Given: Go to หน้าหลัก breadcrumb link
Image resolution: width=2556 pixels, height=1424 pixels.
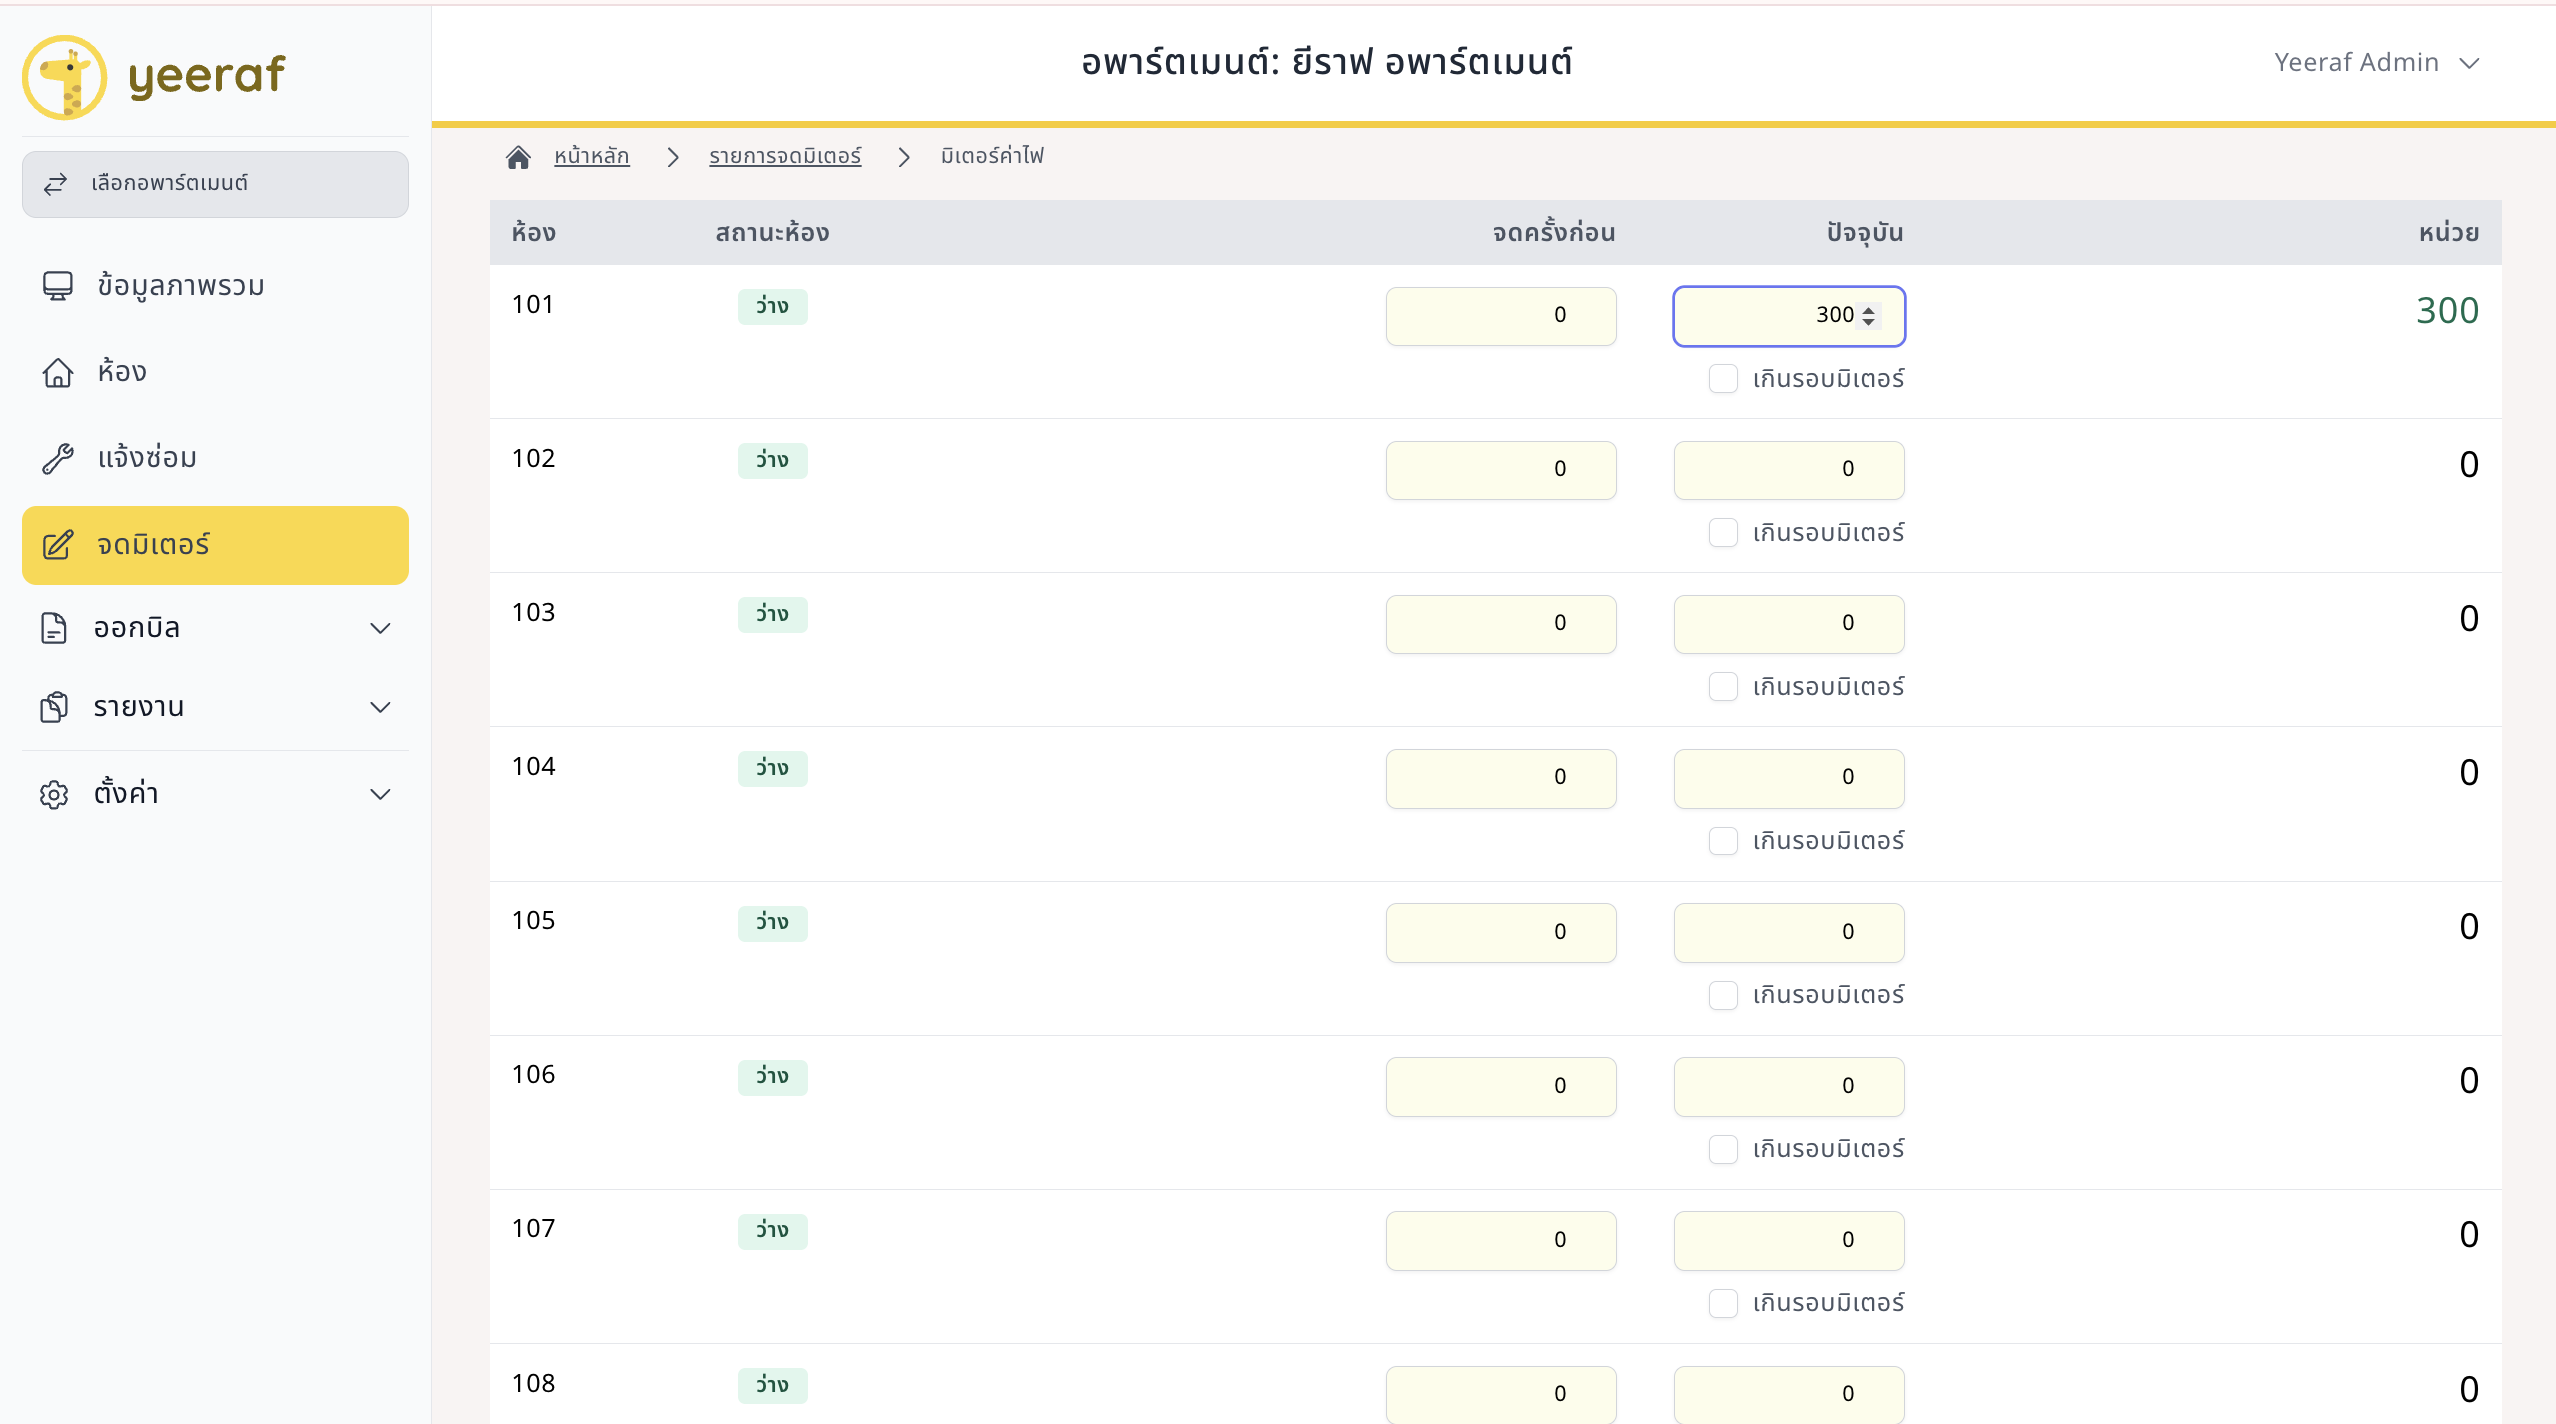Looking at the screenshot, I should (x=592, y=156).
